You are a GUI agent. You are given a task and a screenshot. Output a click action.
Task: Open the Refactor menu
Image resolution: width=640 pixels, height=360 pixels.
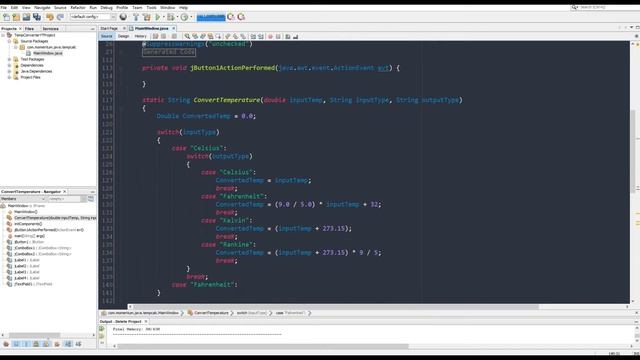click(78, 7)
